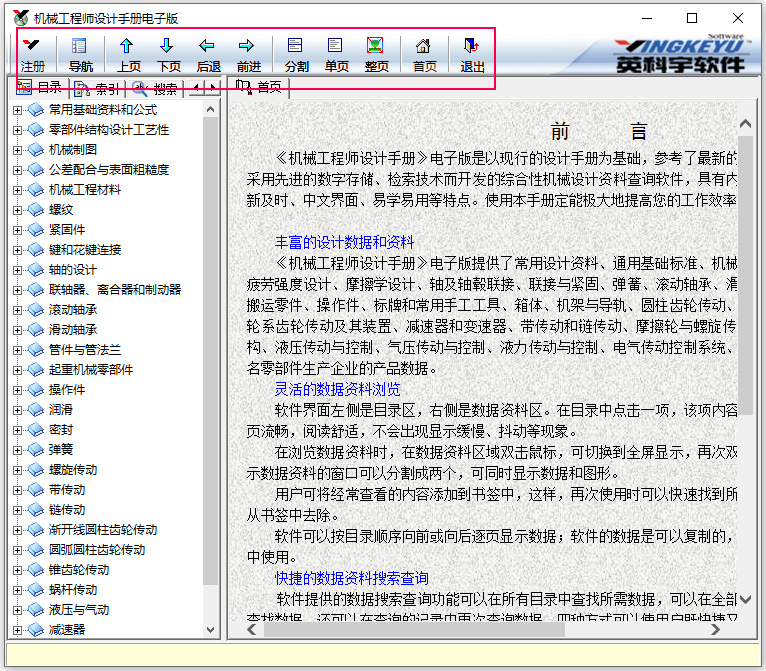Open the 联轴器、离合器和制动器 entry
This screenshot has width=766, height=671.
click(115, 290)
